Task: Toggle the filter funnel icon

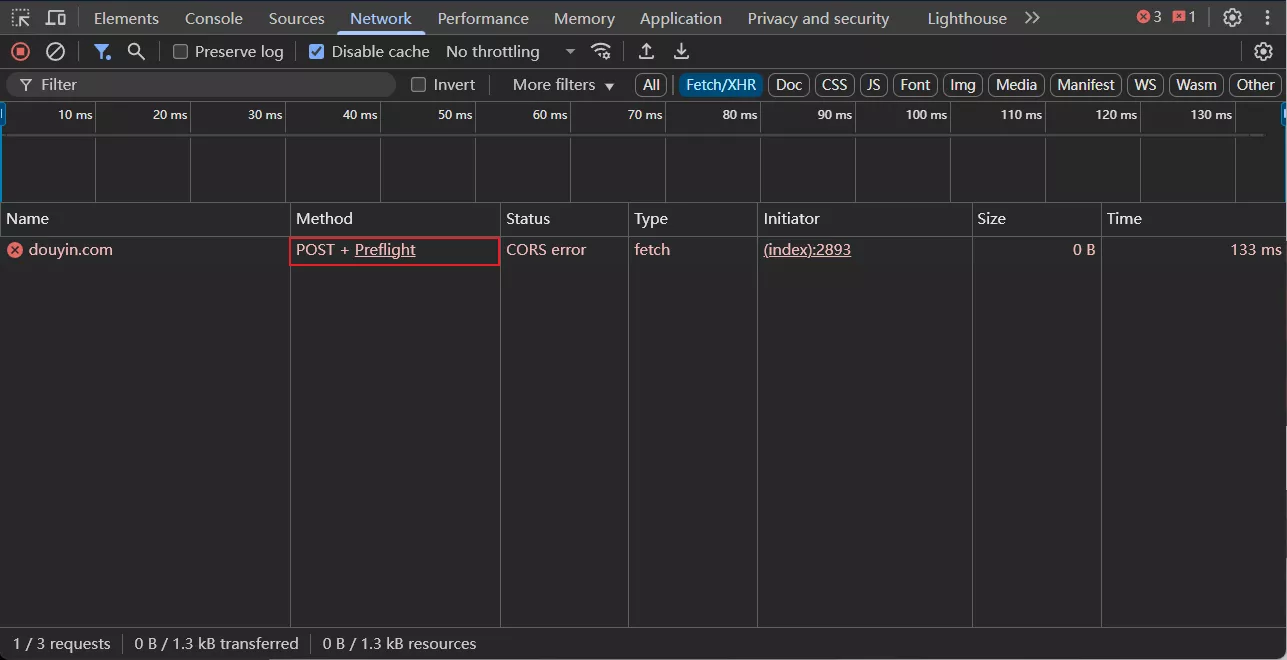Action: [x=102, y=51]
